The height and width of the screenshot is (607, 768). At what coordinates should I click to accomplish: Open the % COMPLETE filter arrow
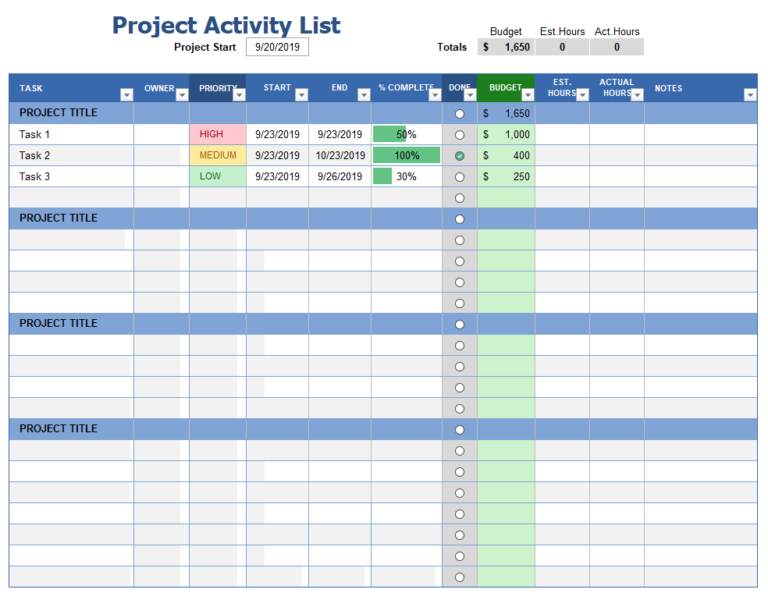(x=435, y=95)
